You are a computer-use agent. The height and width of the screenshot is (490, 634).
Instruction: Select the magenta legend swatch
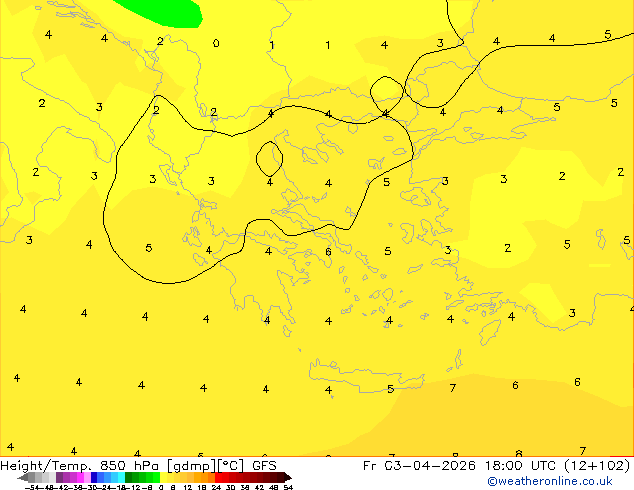[80, 477]
